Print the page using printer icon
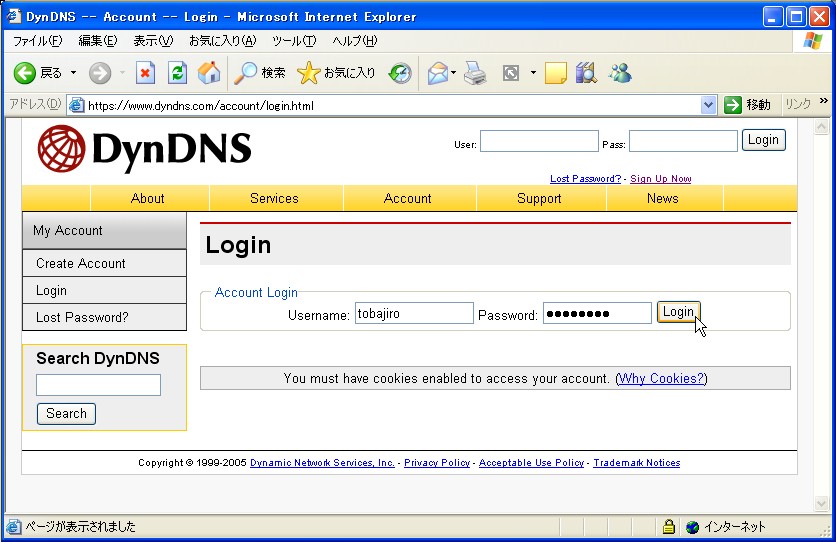The image size is (836, 542). tap(475, 72)
